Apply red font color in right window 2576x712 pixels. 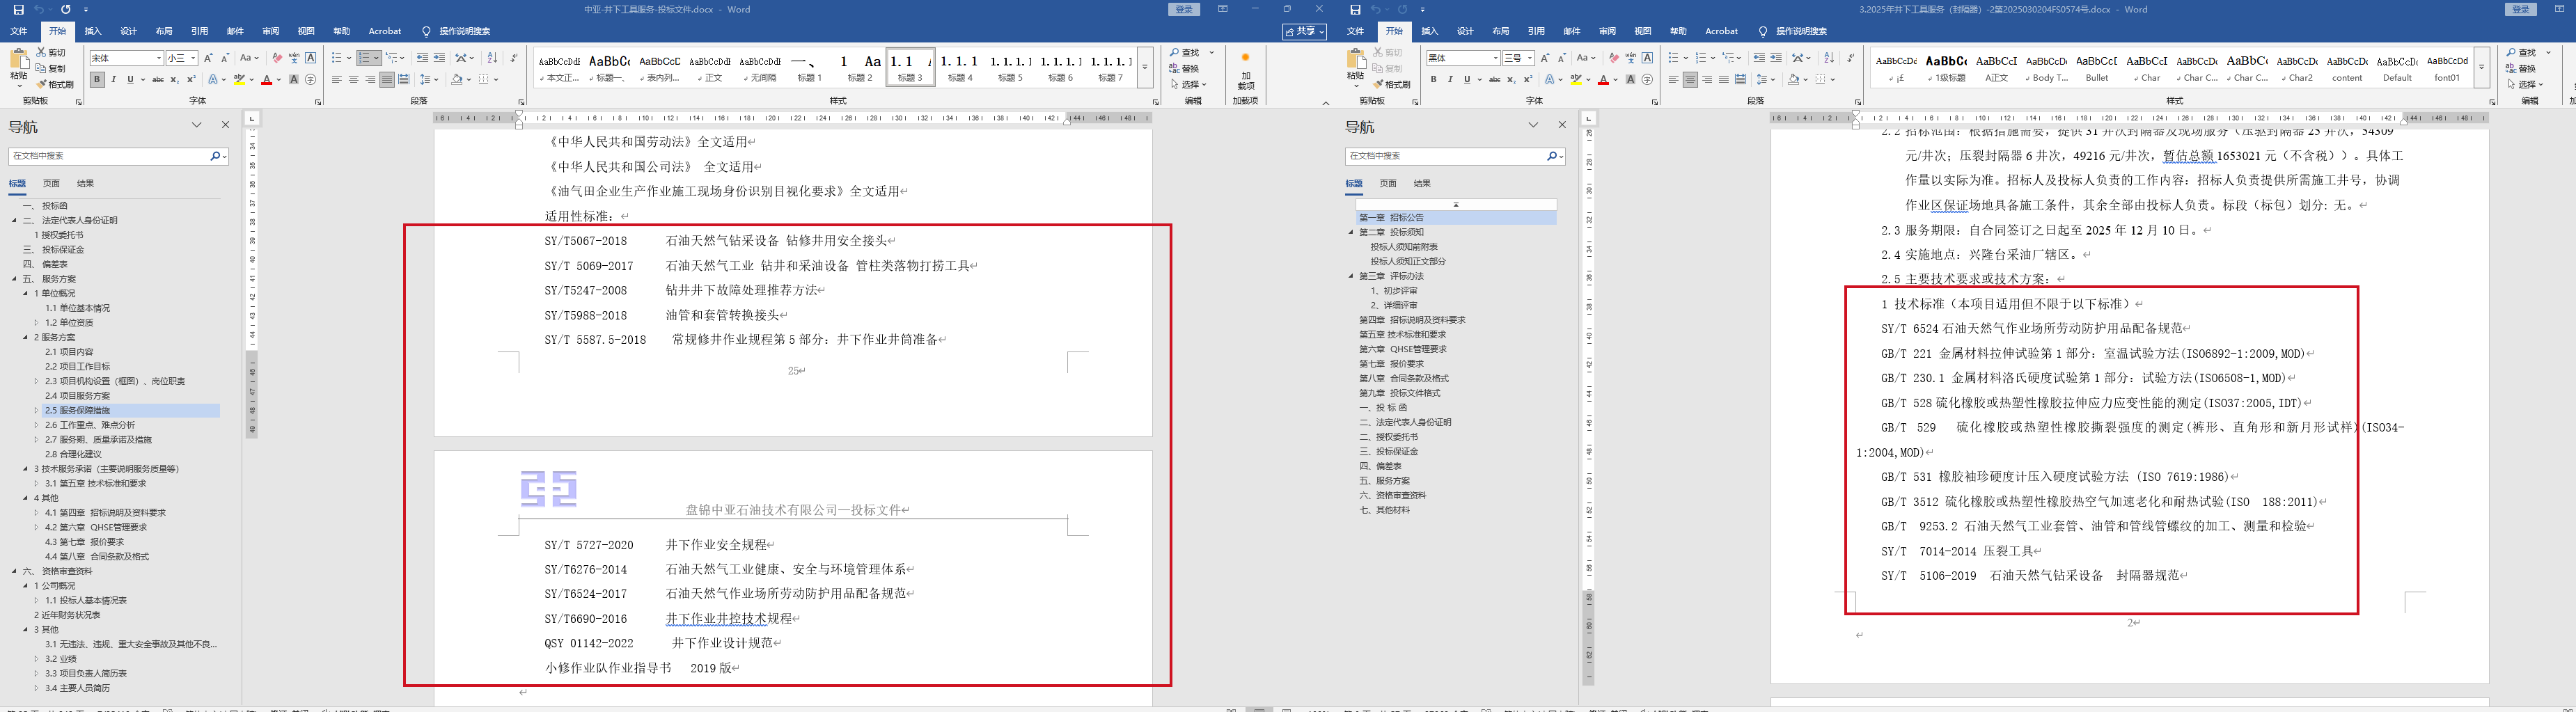(1603, 80)
